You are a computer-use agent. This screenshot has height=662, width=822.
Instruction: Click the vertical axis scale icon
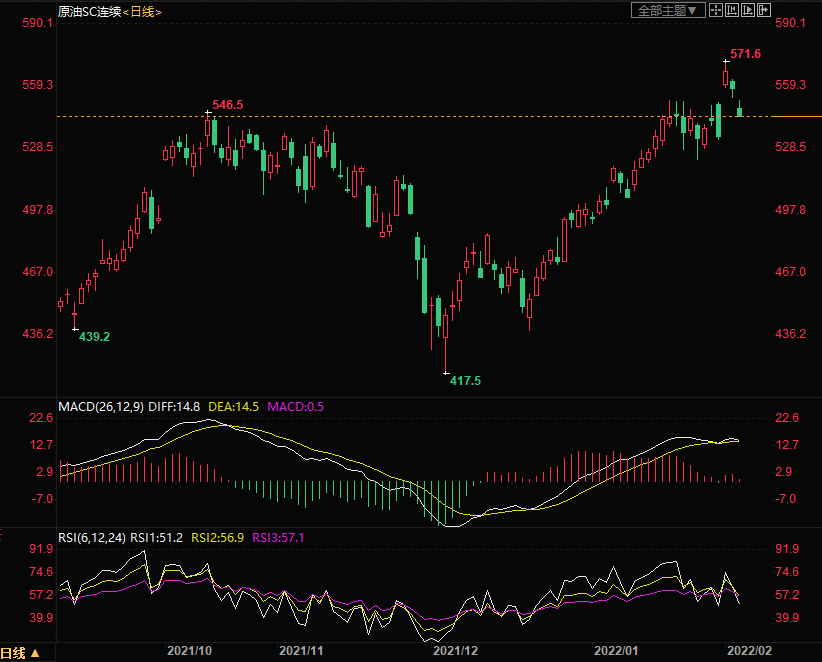tap(732, 10)
